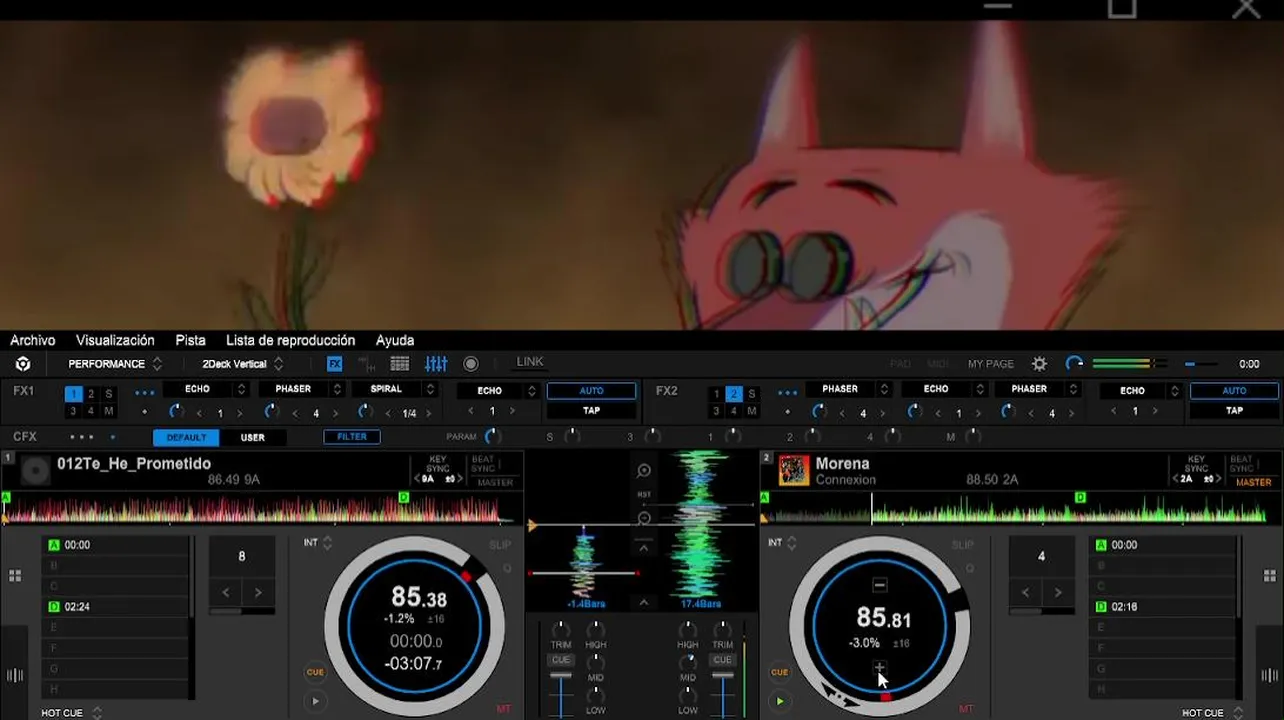
Task: Select the CFX DEFAULT tab
Action: 186,437
